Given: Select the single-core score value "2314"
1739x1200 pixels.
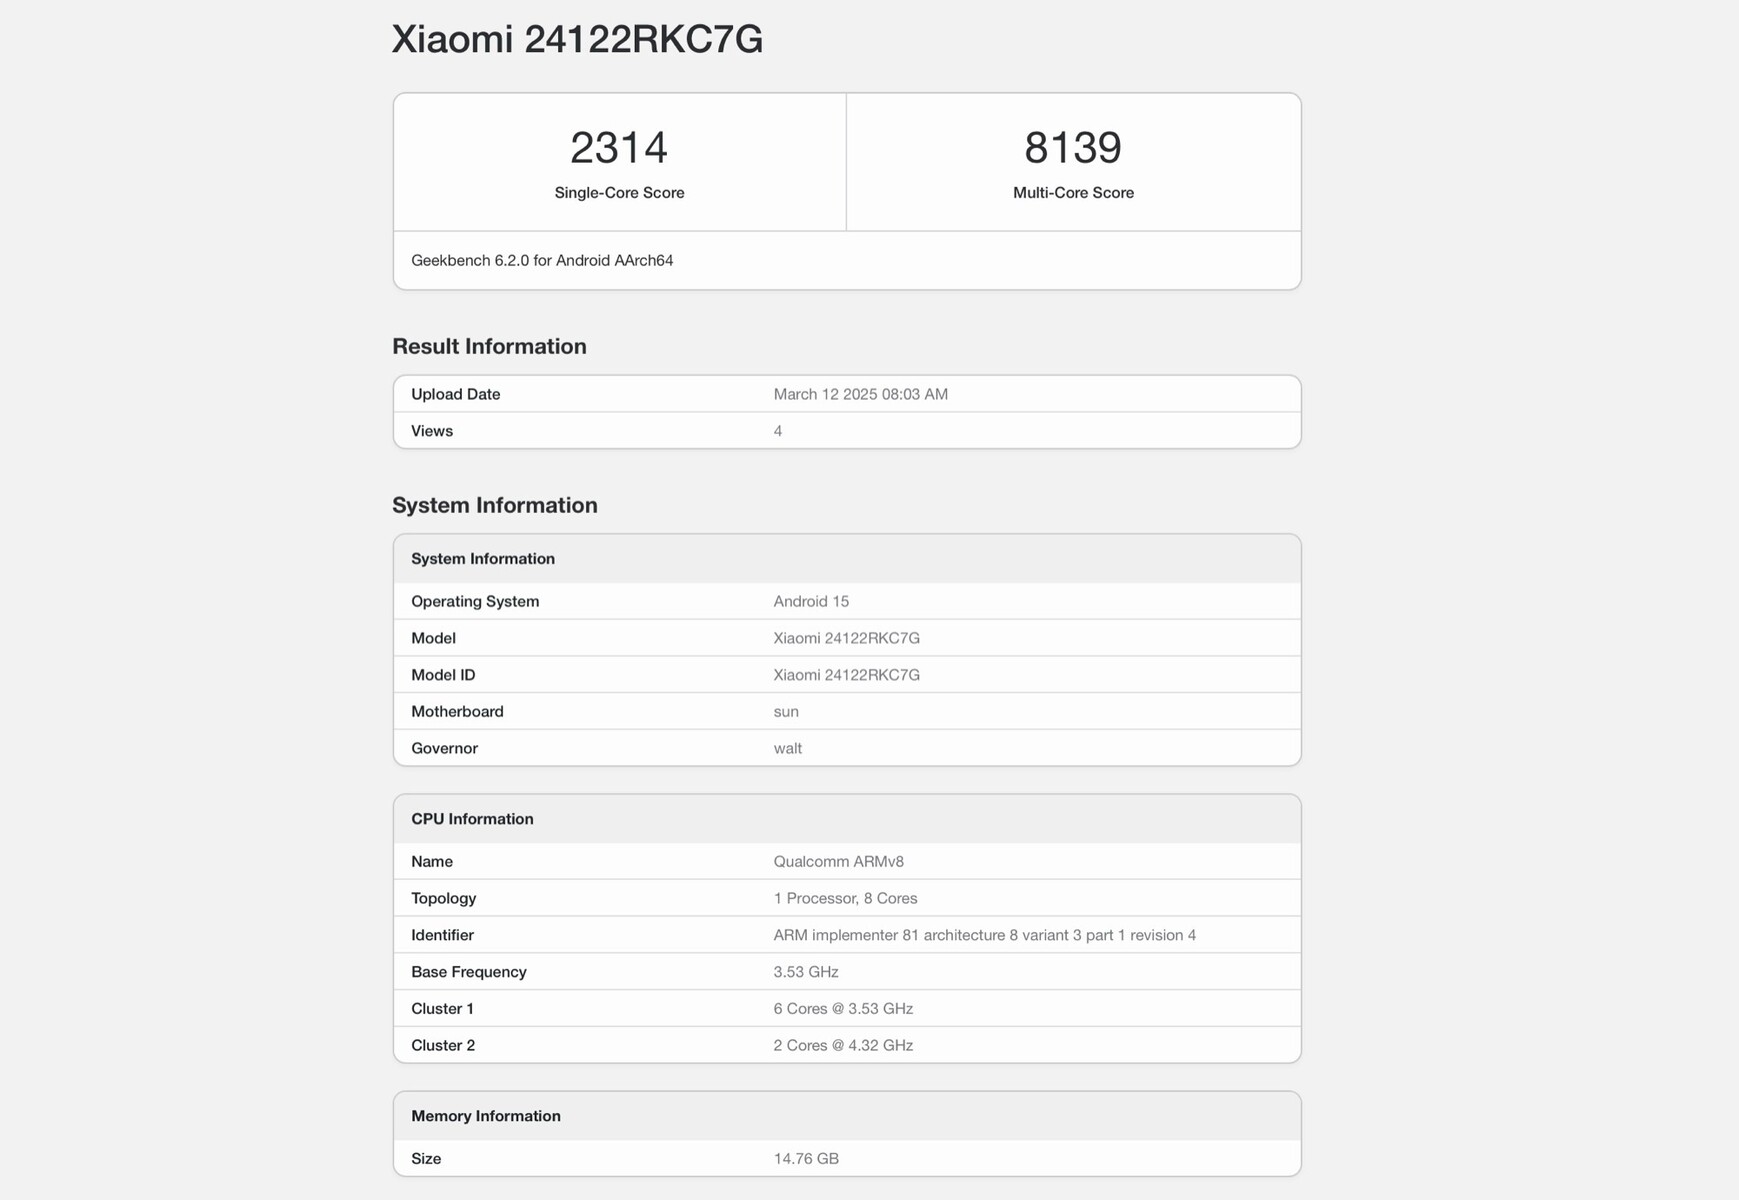Looking at the screenshot, I should pos(619,148).
